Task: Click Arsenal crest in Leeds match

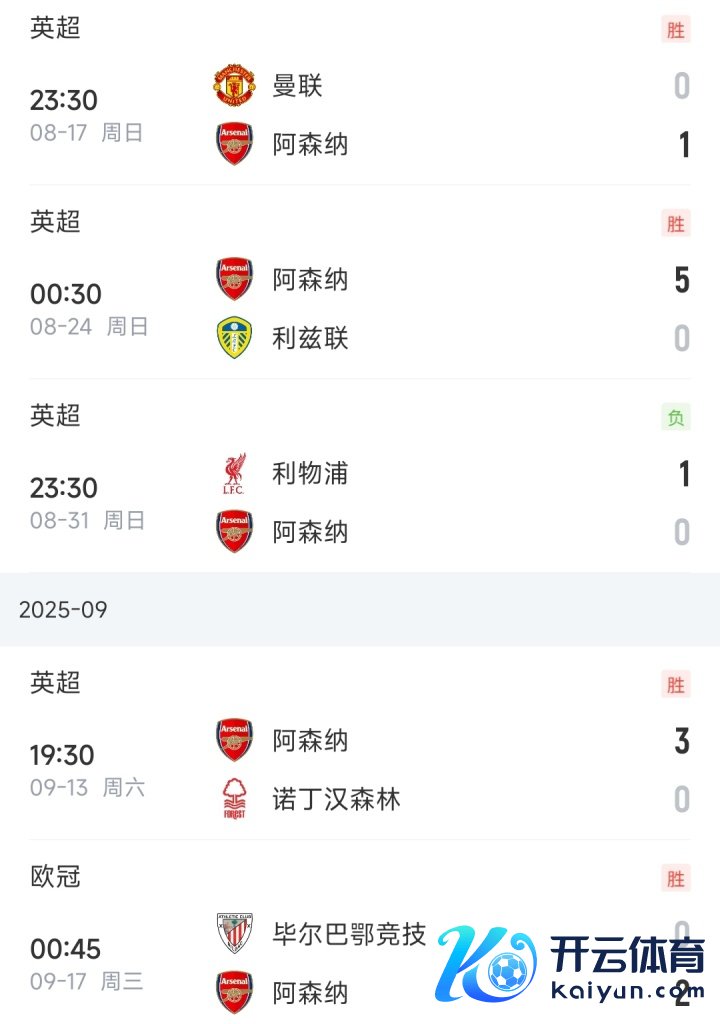Action: (x=234, y=279)
